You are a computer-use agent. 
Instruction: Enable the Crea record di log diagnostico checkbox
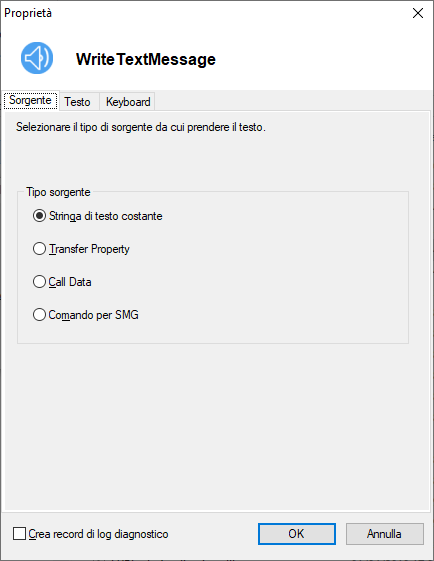pos(19,533)
